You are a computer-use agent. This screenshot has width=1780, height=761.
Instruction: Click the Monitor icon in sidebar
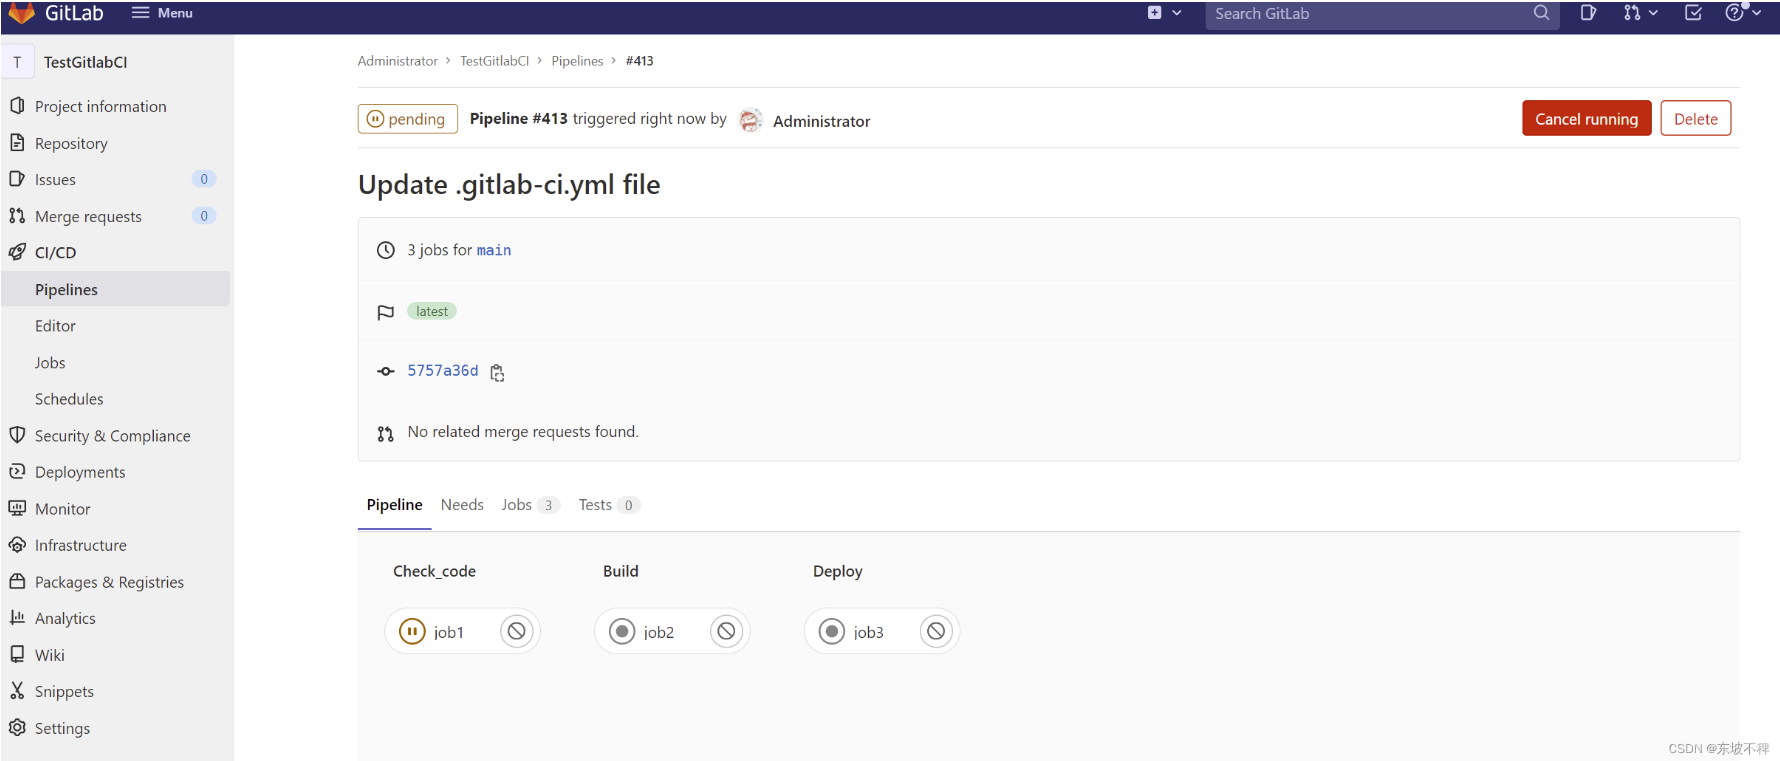[x=17, y=507]
